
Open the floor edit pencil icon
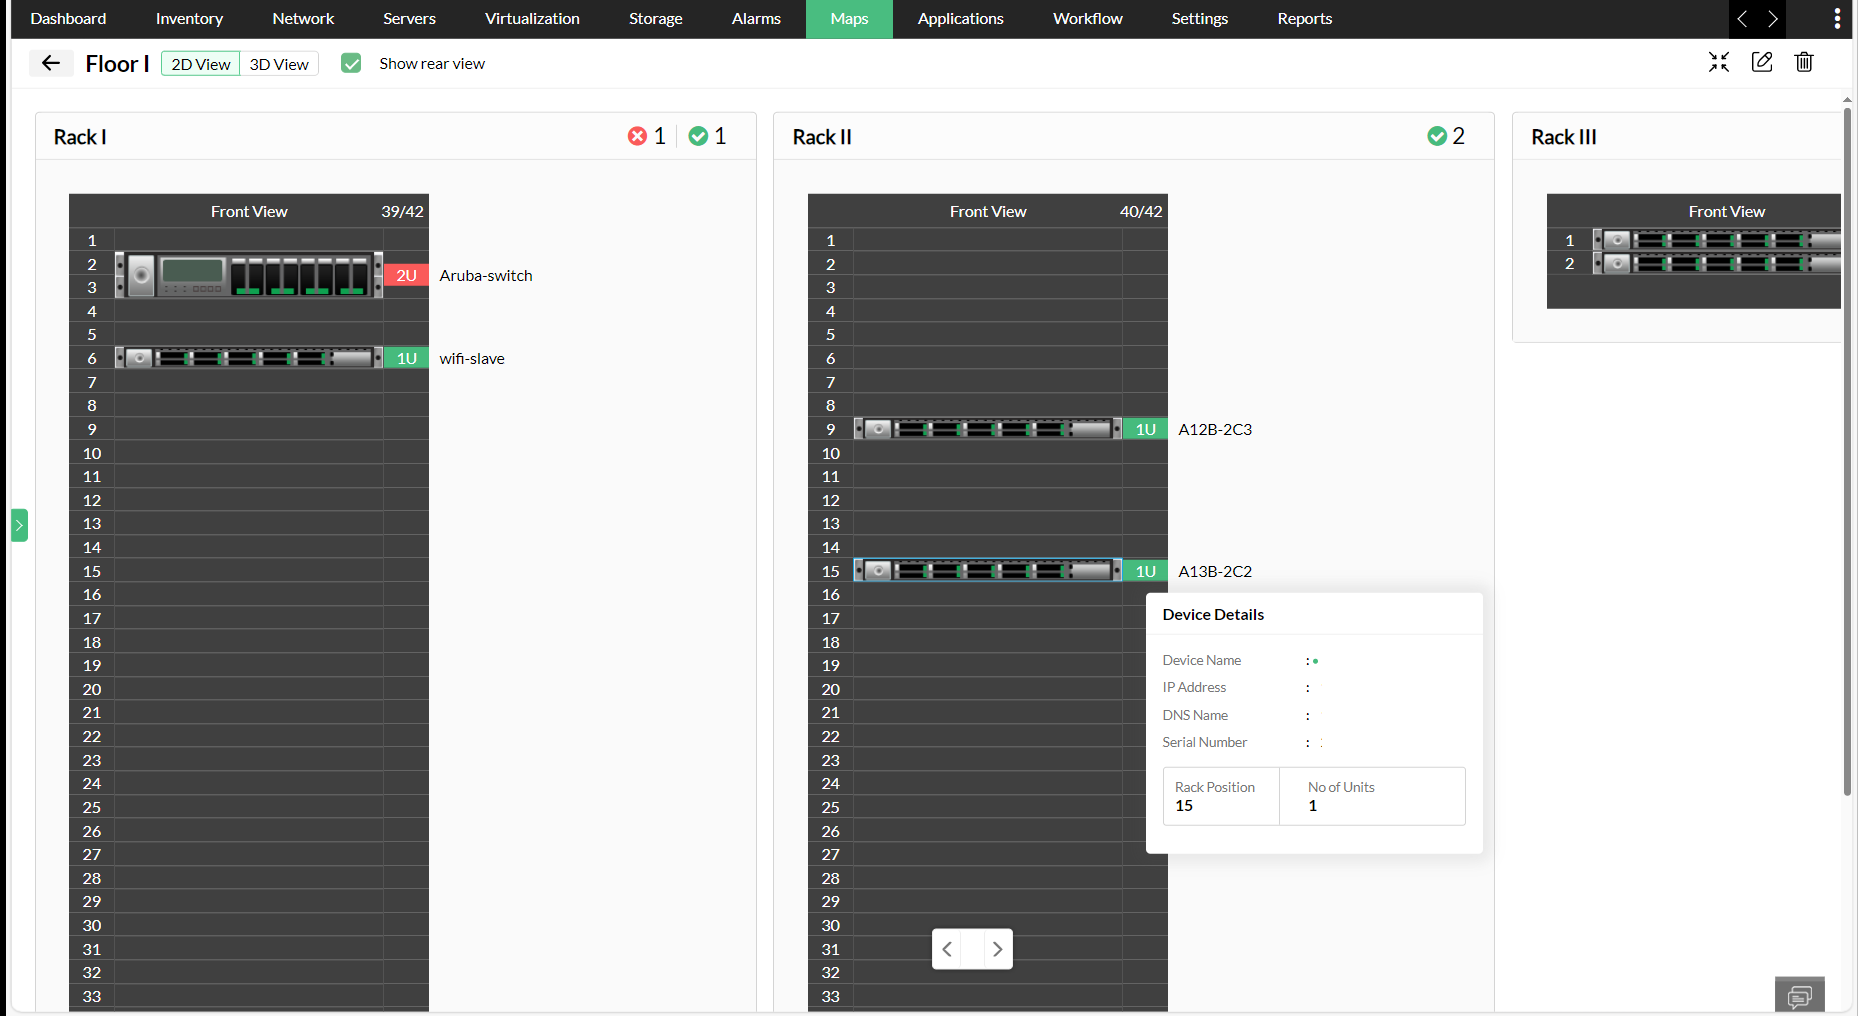tap(1762, 62)
